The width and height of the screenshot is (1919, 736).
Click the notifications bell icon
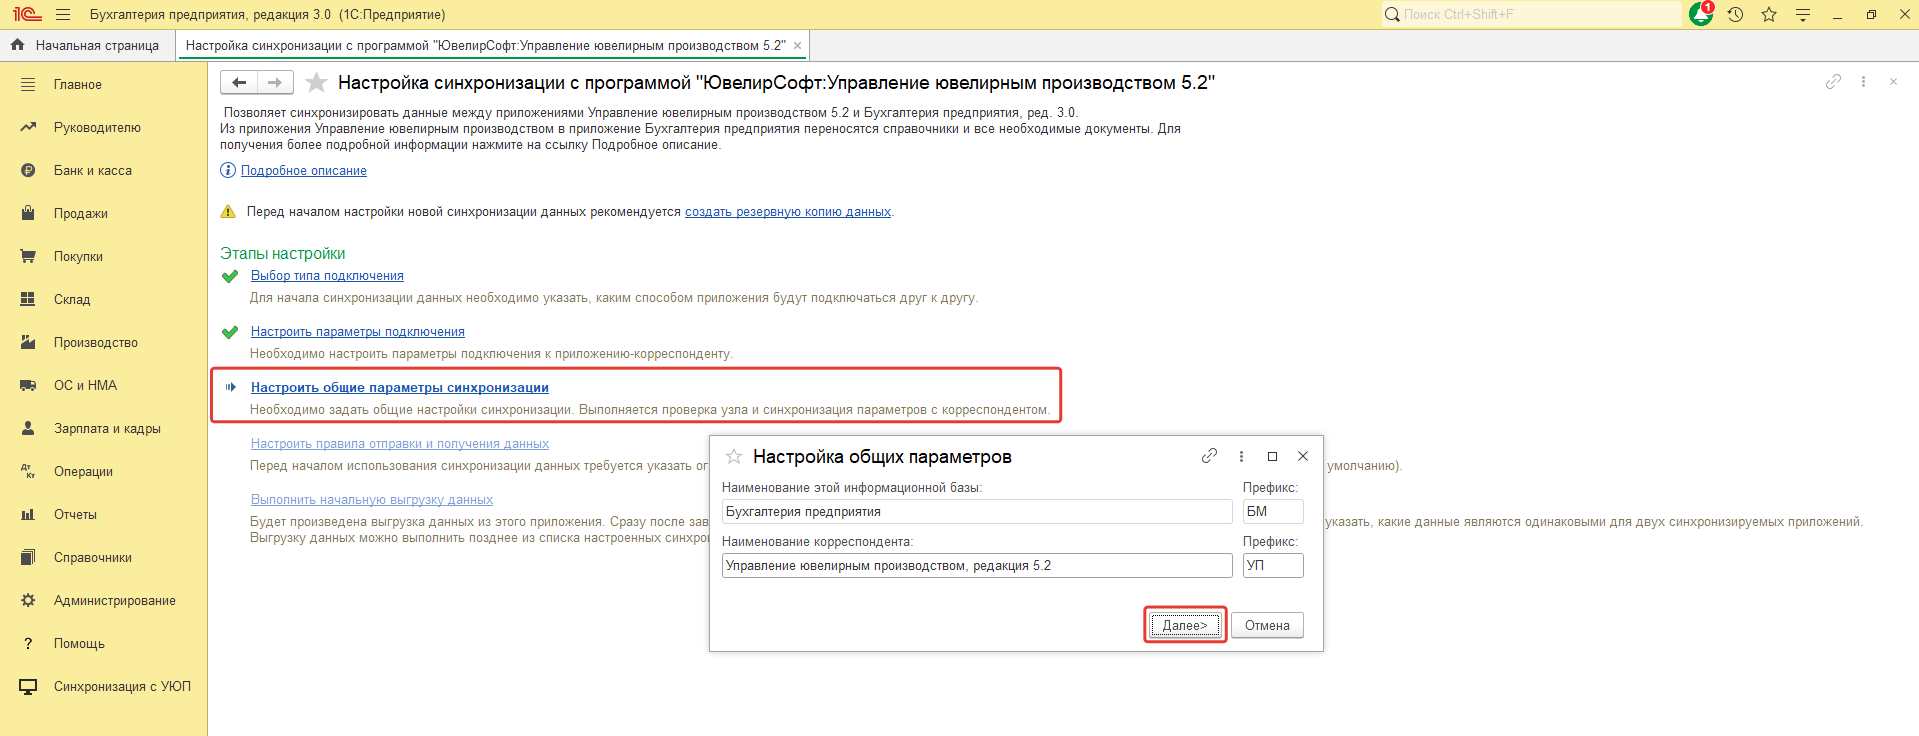pyautogui.click(x=1701, y=14)
